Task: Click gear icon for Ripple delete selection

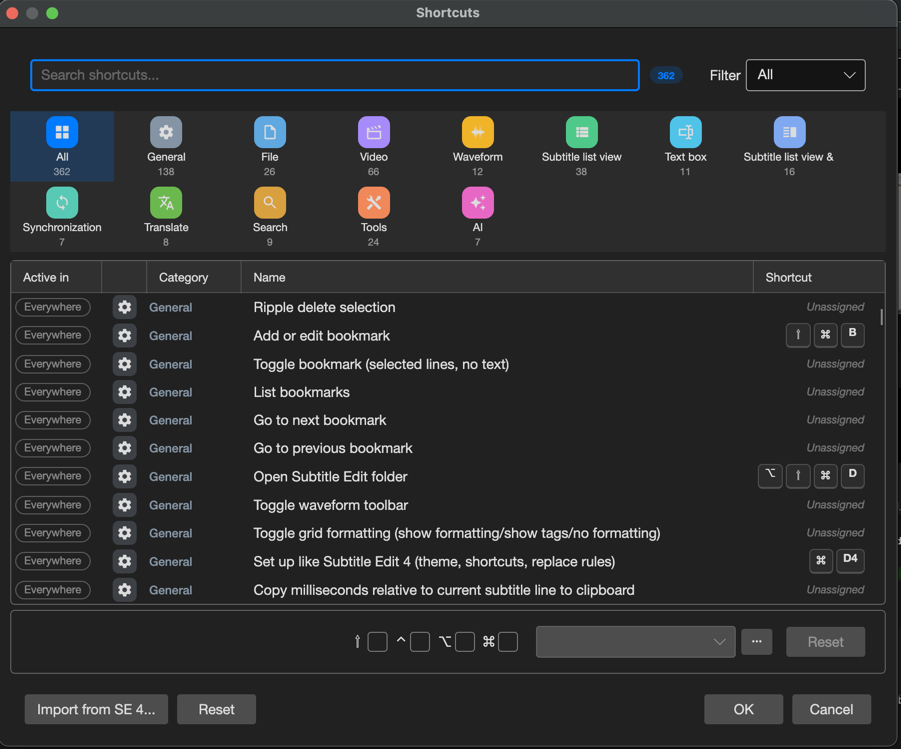Action: 125,307
